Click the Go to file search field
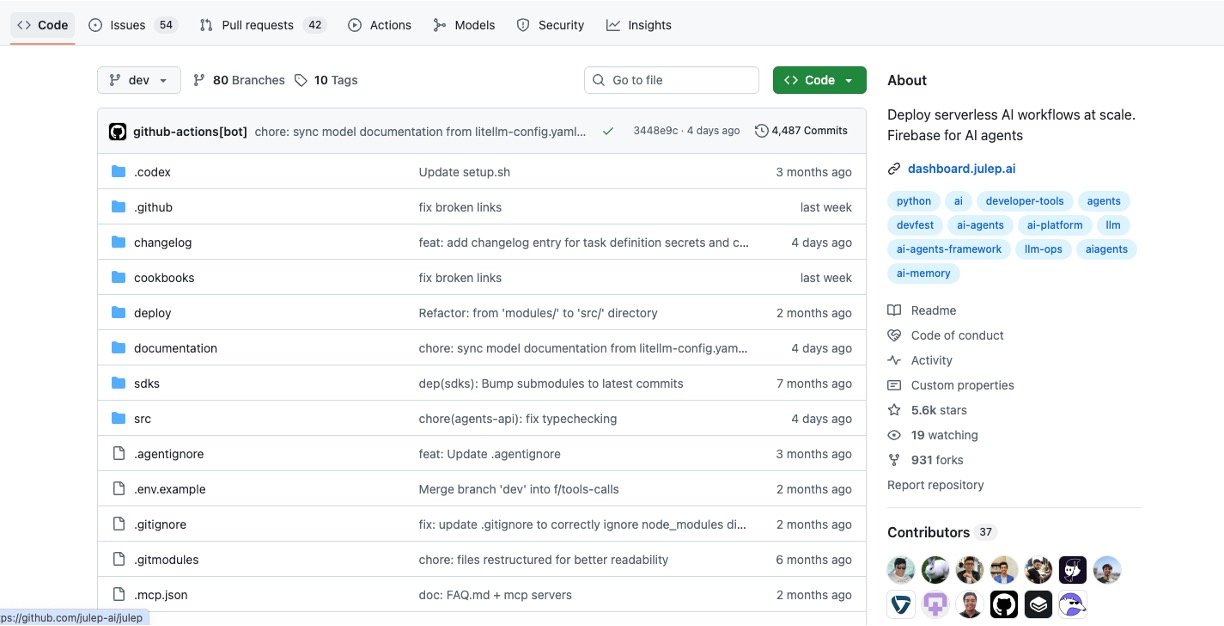Viewport: 1224px width, 626px height. coord(672,80)
